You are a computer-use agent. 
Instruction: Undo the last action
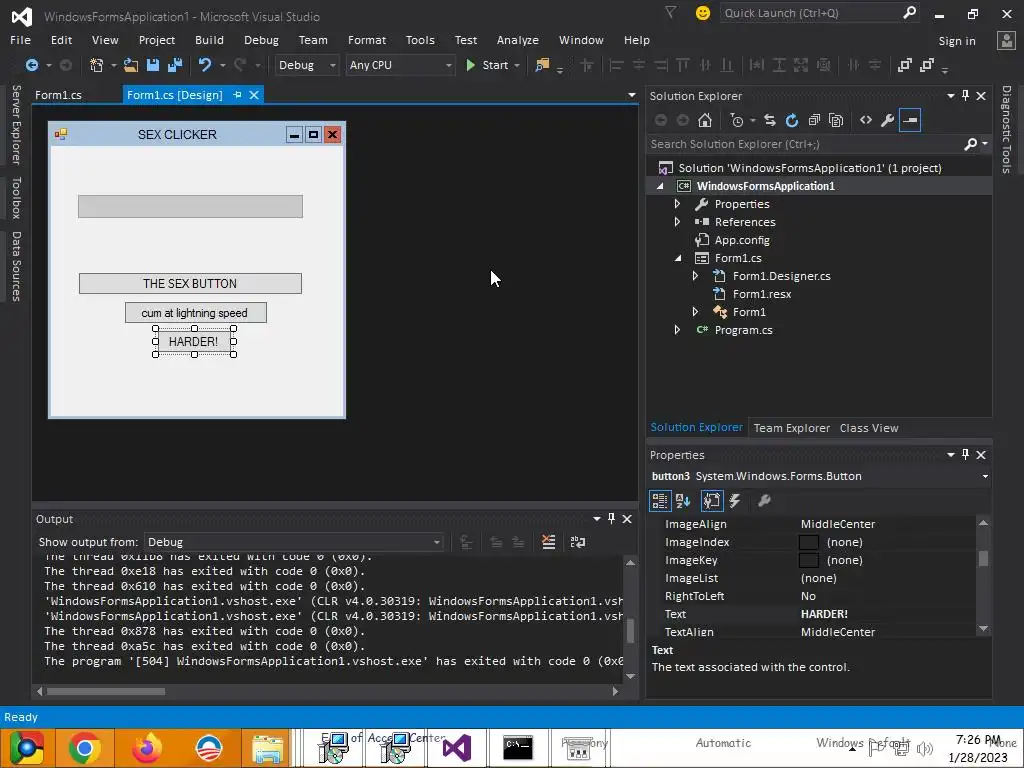pos(205,65)
